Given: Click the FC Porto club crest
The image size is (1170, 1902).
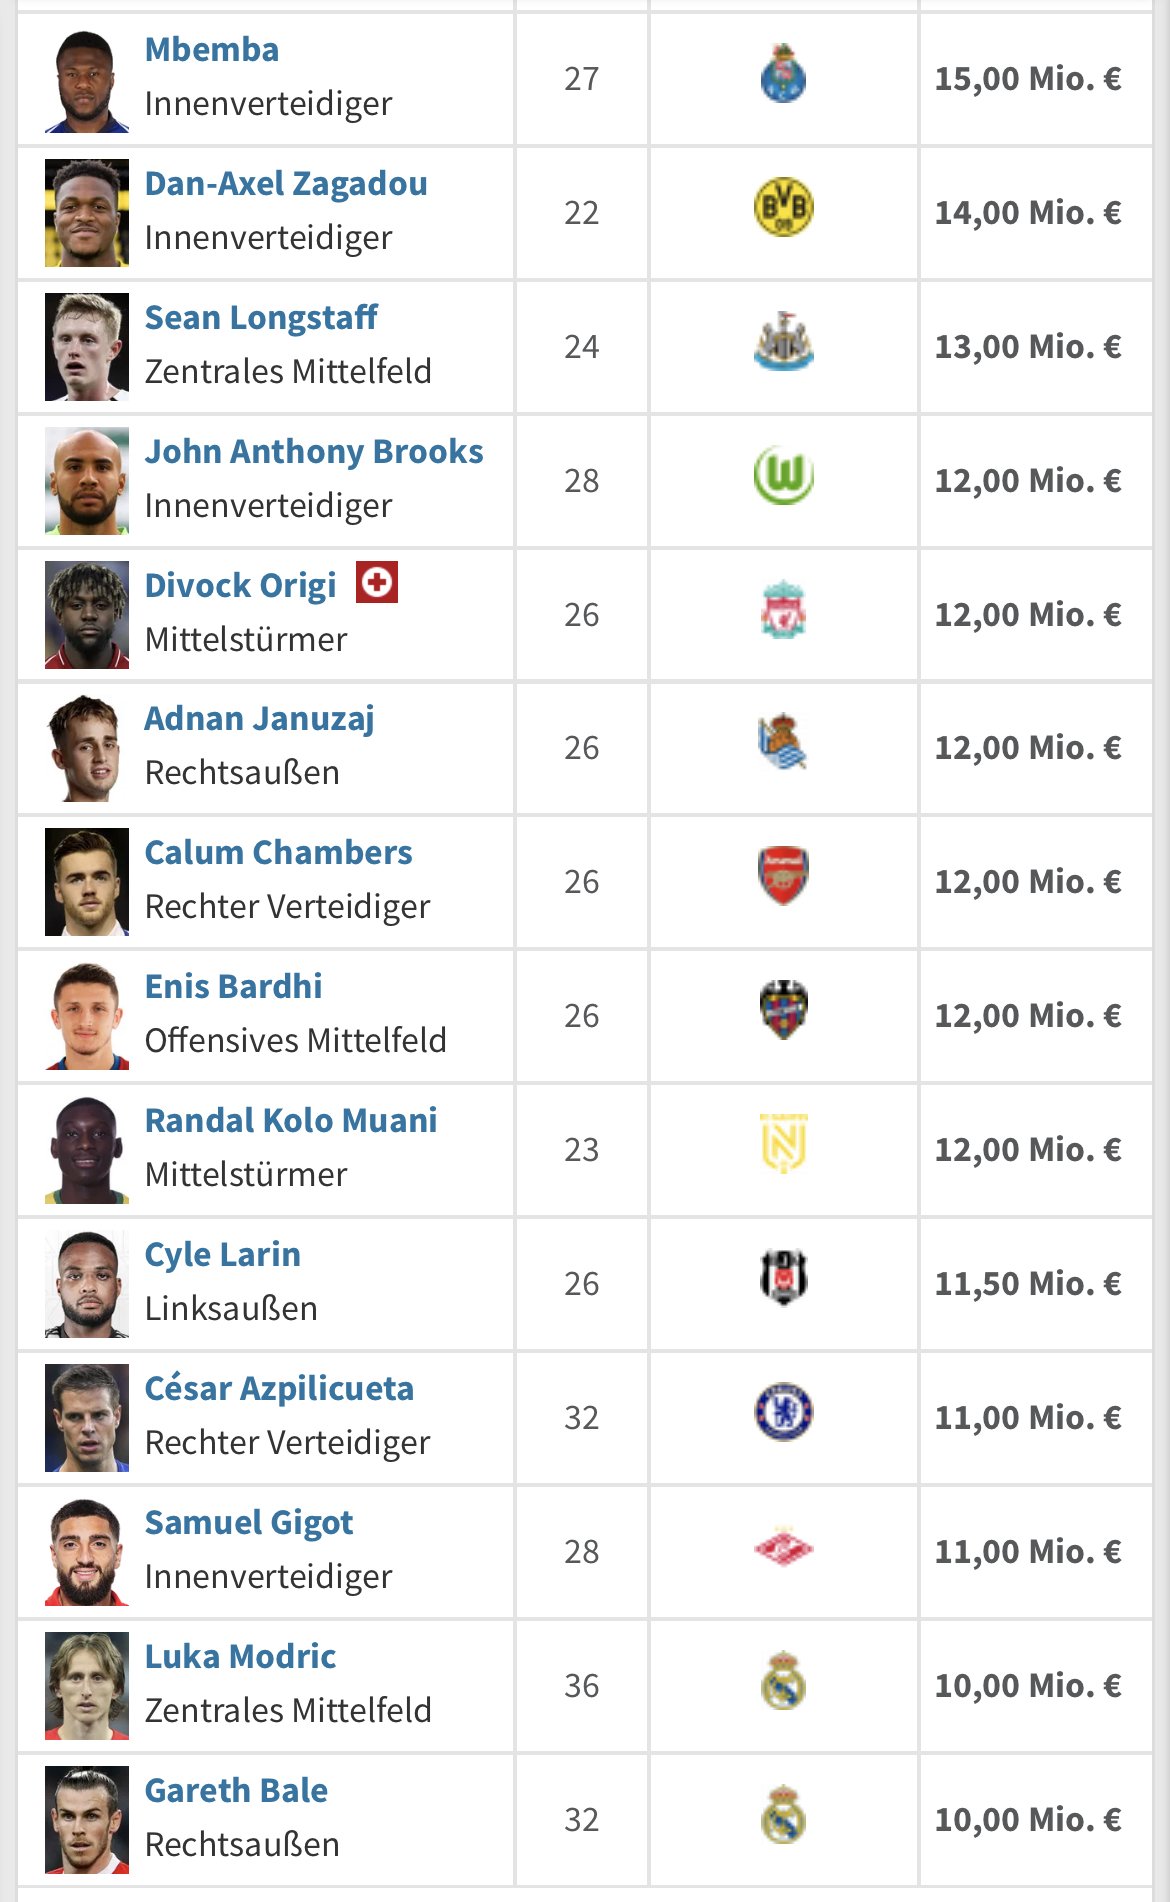Looking at the screenshot, I should 783,74.
